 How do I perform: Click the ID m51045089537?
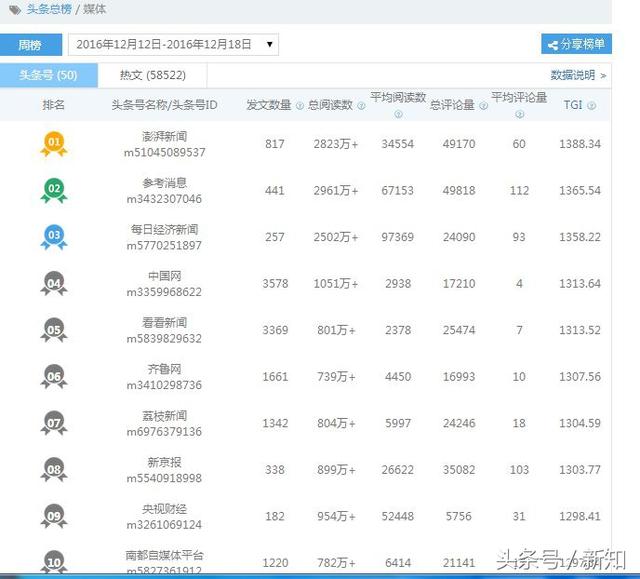pos(164,152)
